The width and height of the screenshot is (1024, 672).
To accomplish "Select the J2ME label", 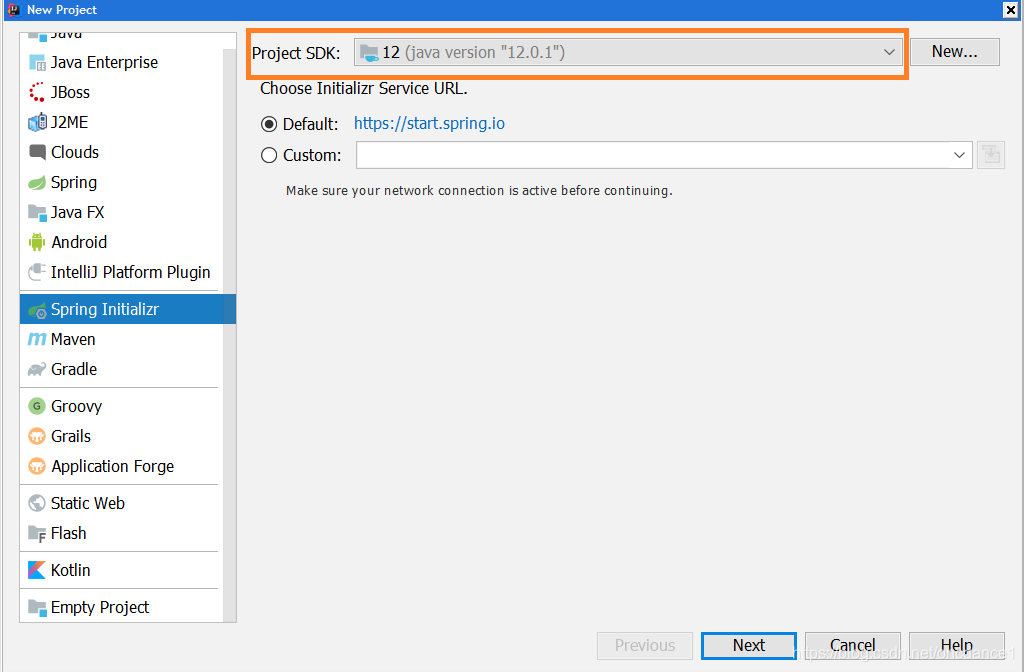I will 69,122.
